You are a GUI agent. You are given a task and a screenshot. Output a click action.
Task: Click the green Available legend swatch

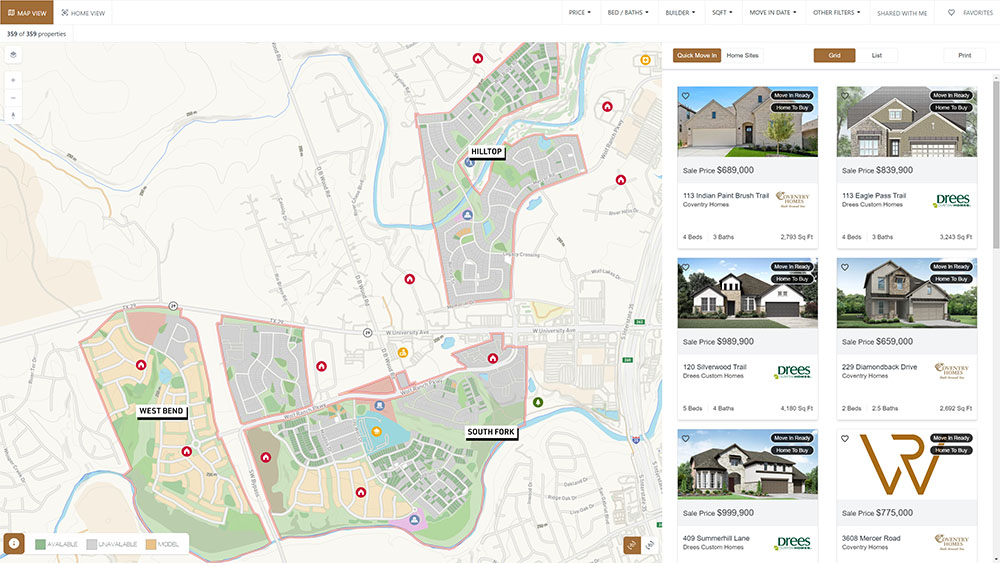pos(40,545)
